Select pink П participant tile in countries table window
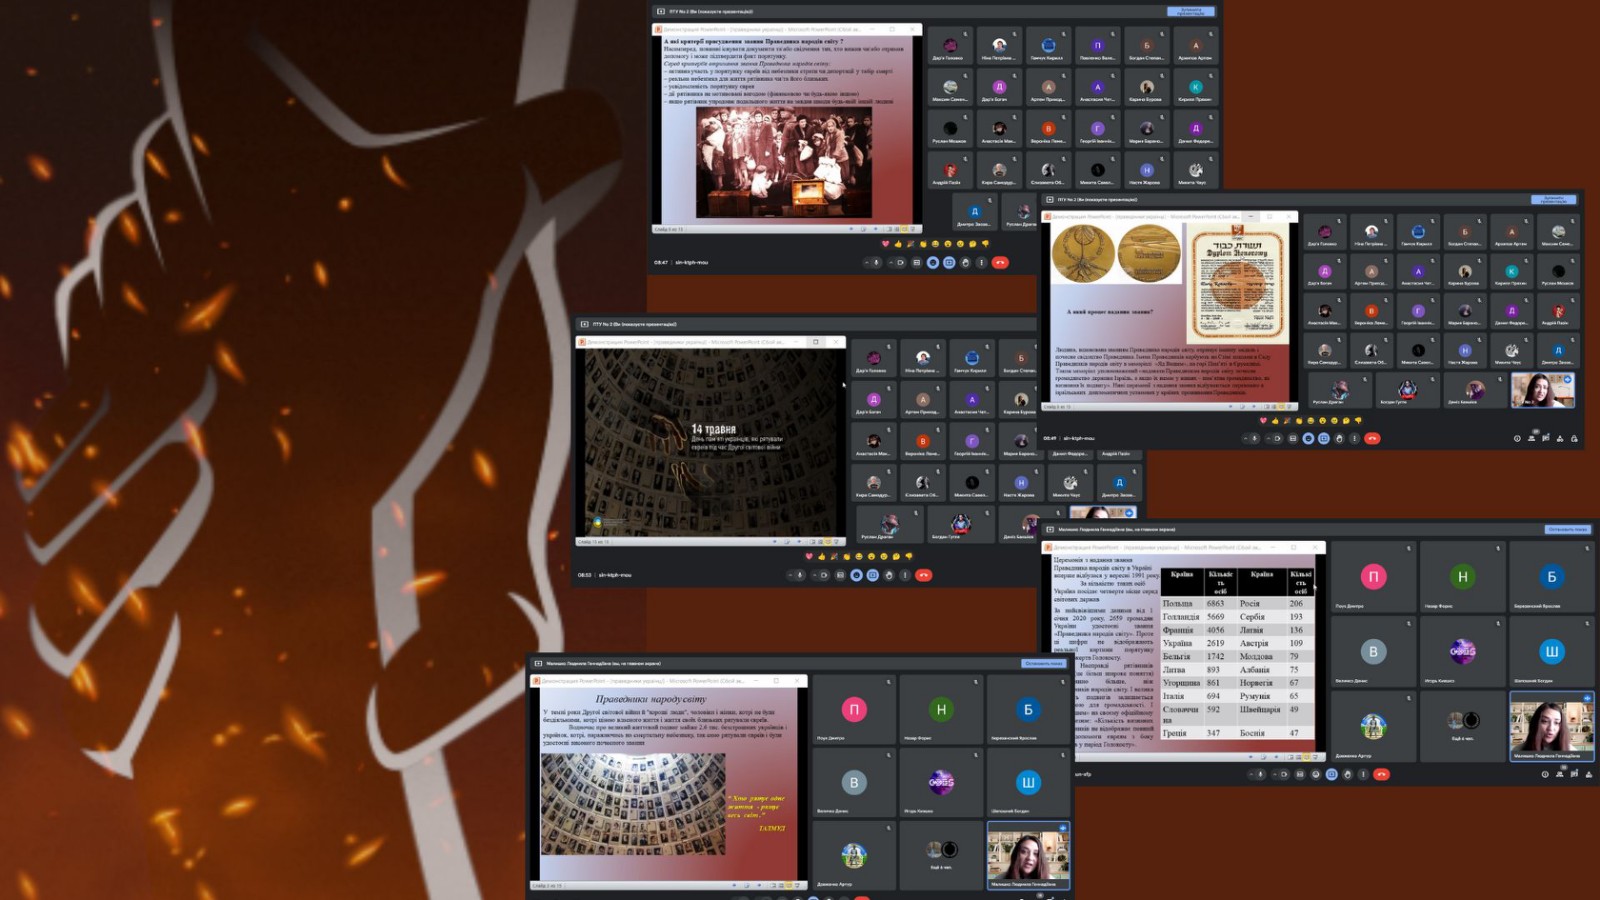1600x900 pixels. pyautogui.click(x=1373, y=577)
